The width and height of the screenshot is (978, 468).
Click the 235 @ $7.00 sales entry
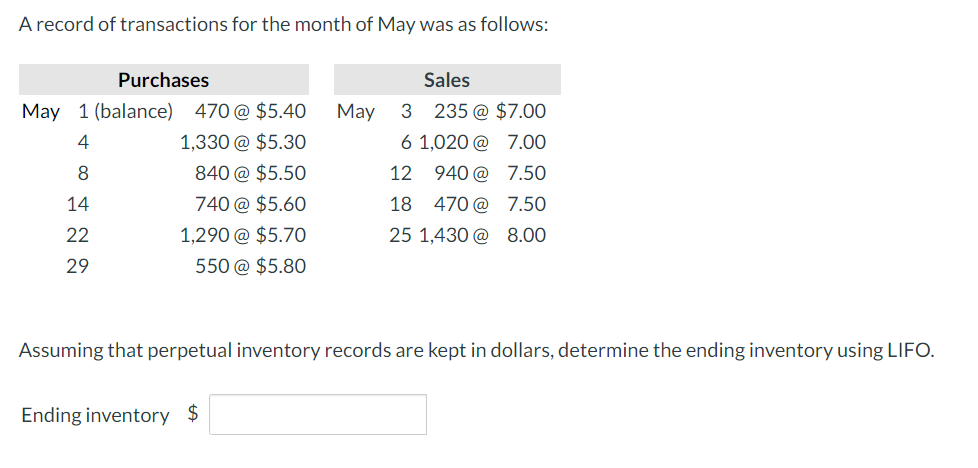(490, 111)
